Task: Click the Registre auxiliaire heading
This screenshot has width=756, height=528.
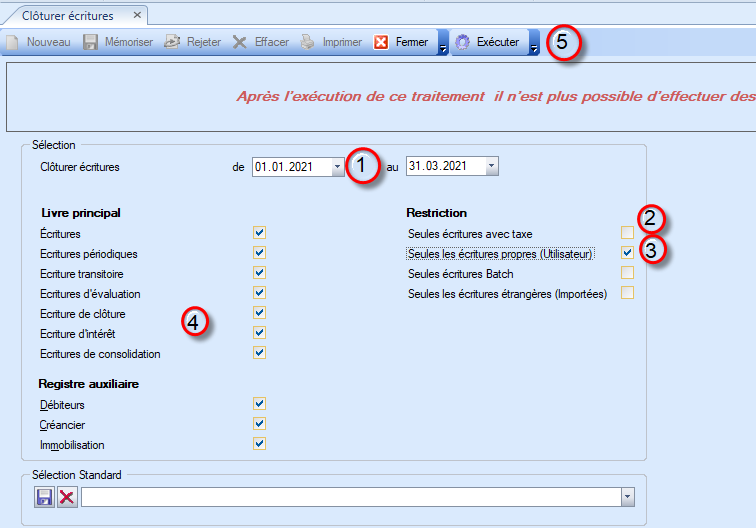Action: click(89, 384)
